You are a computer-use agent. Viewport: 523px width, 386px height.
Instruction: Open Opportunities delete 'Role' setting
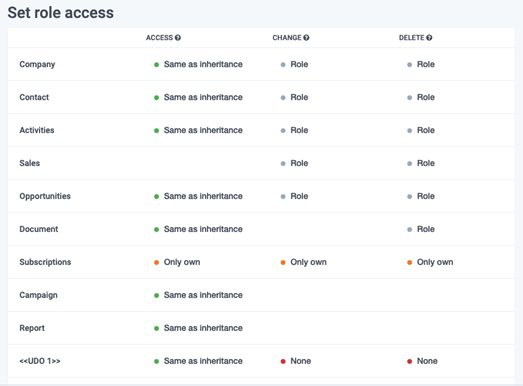click(421, 196)
